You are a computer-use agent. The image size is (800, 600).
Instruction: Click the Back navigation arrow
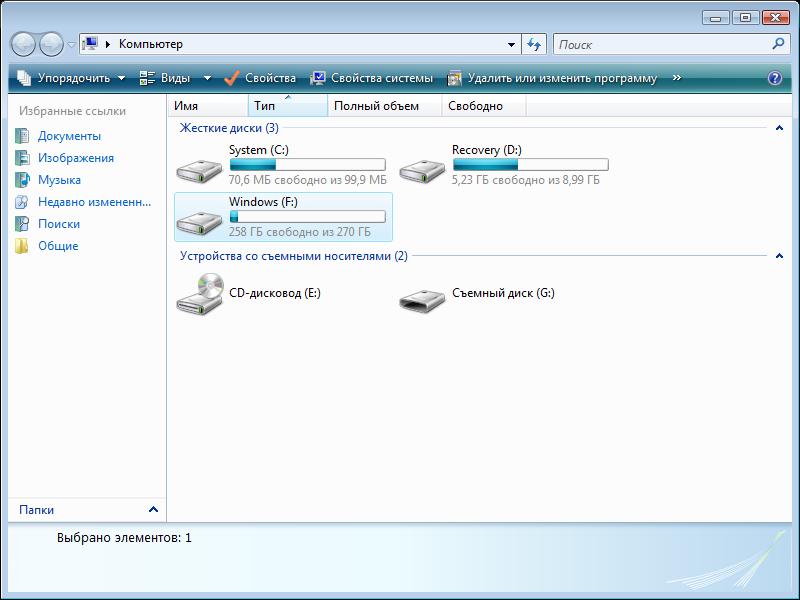(x=23, y=44)
